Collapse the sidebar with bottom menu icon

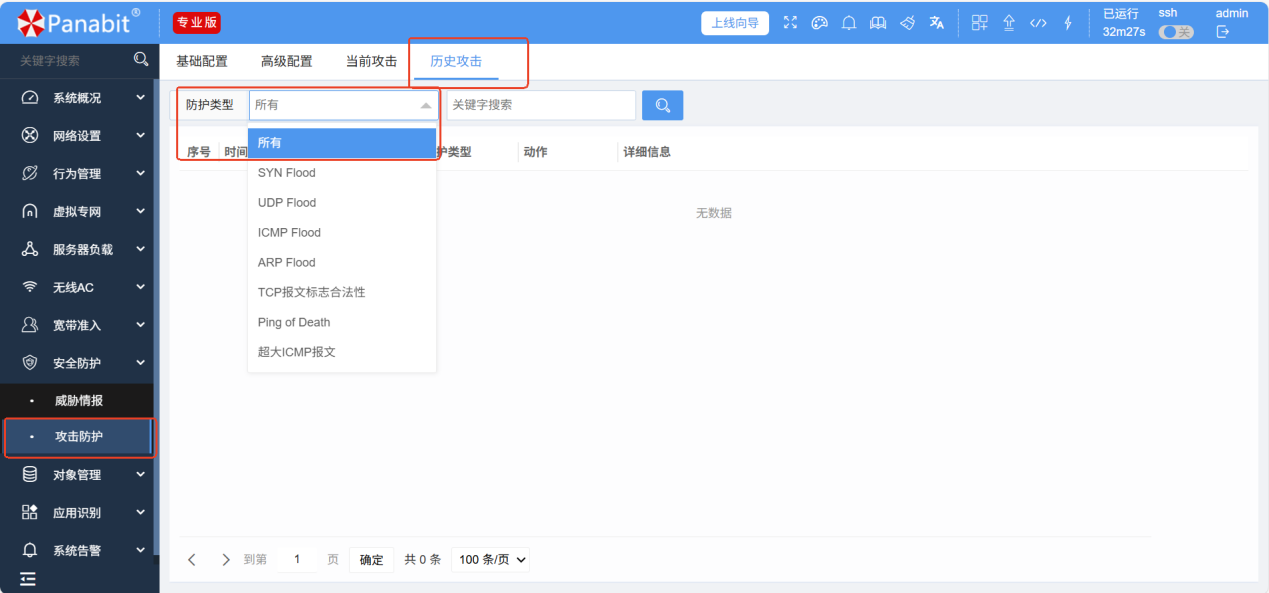click(28, 579)
